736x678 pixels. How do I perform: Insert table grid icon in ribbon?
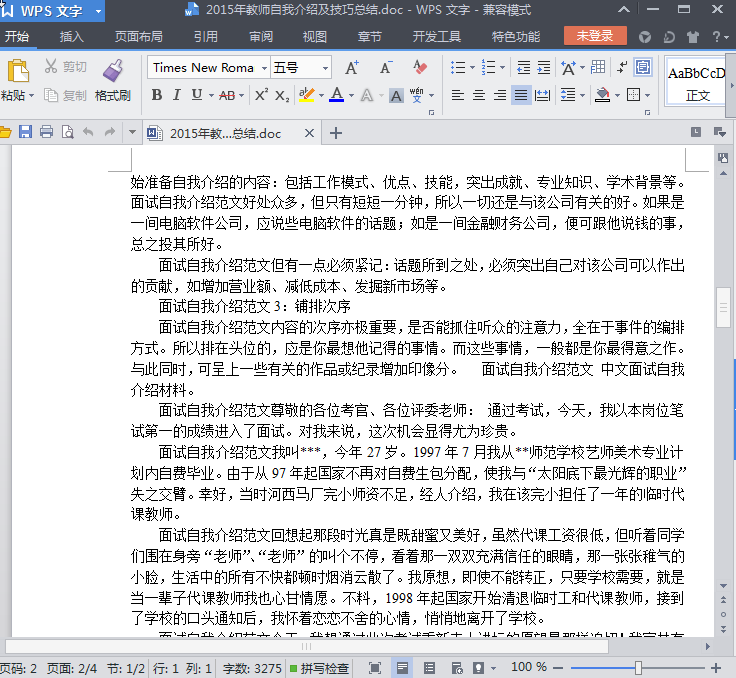598,67
